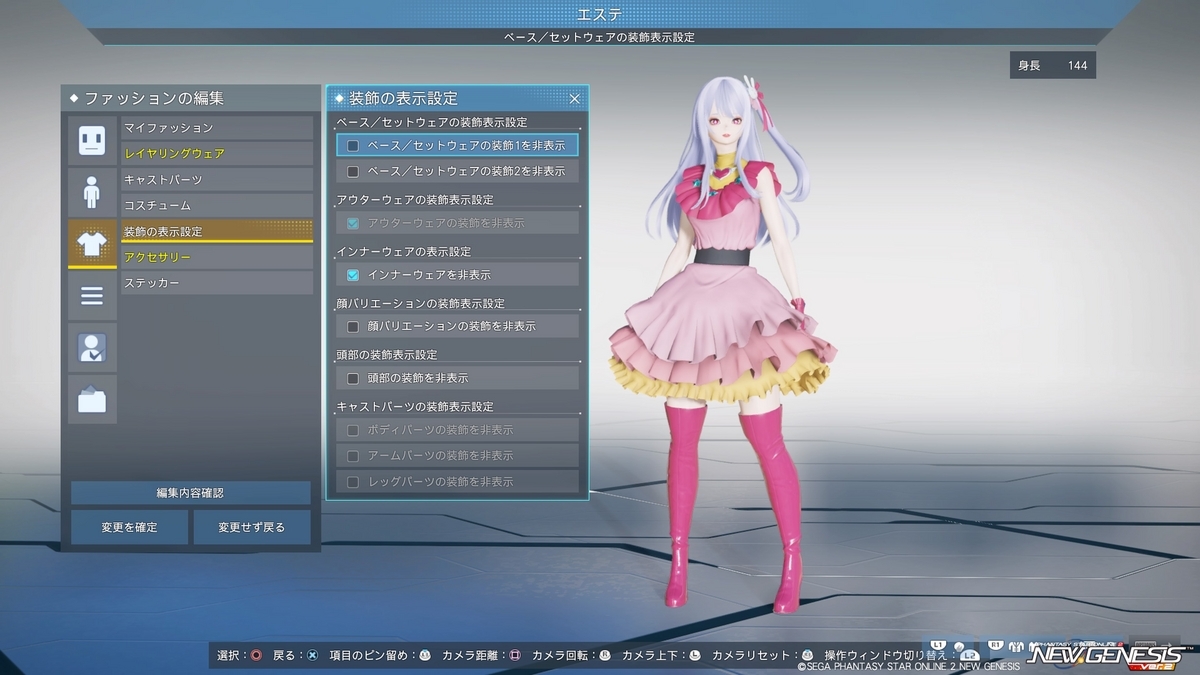Viewport: 1200px width, 675px height.
Task: Select マイファッション menu item
Action: tap(217, 128)
